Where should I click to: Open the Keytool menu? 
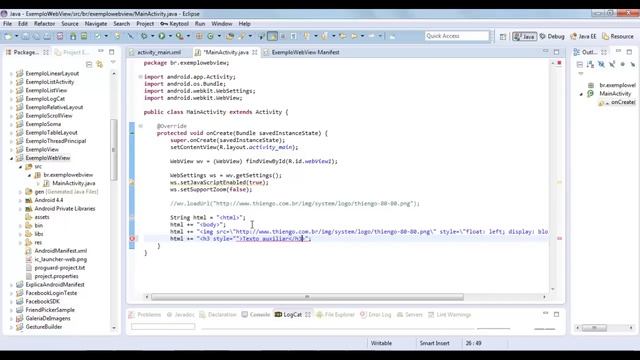[x=174, y=24]
